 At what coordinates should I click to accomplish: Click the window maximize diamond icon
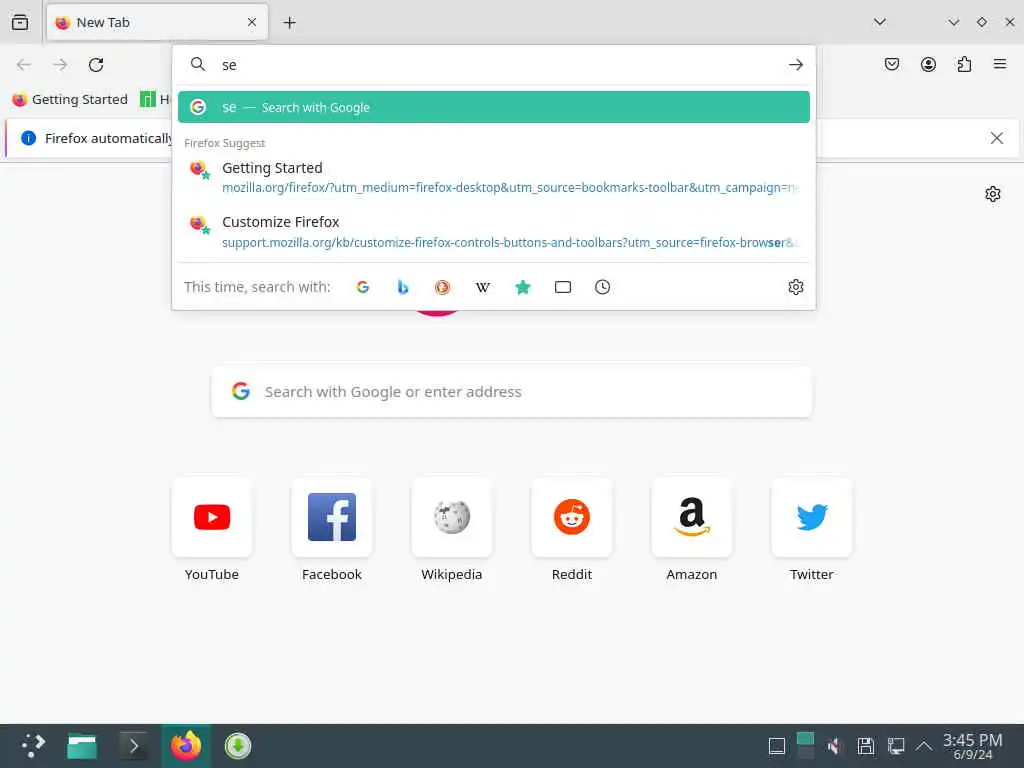[x=982, y=22]
